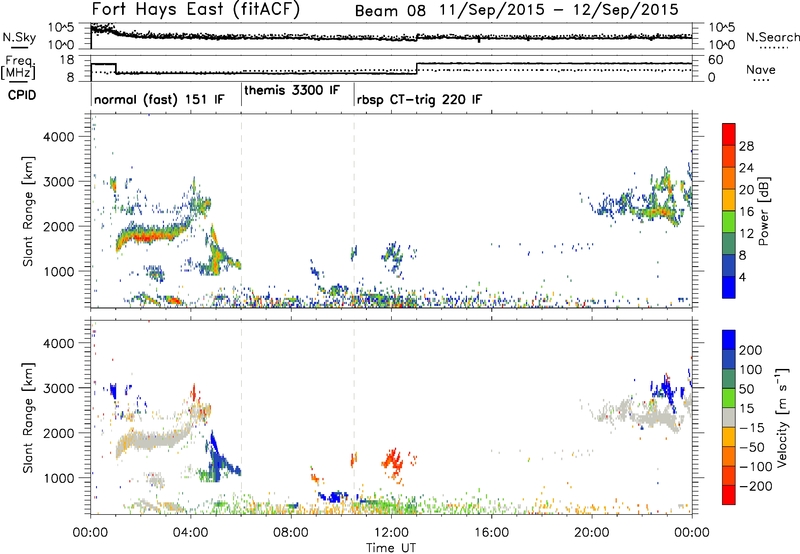Click the '16:00' time tick label
The image size is (800, 554).
(491, 533)
